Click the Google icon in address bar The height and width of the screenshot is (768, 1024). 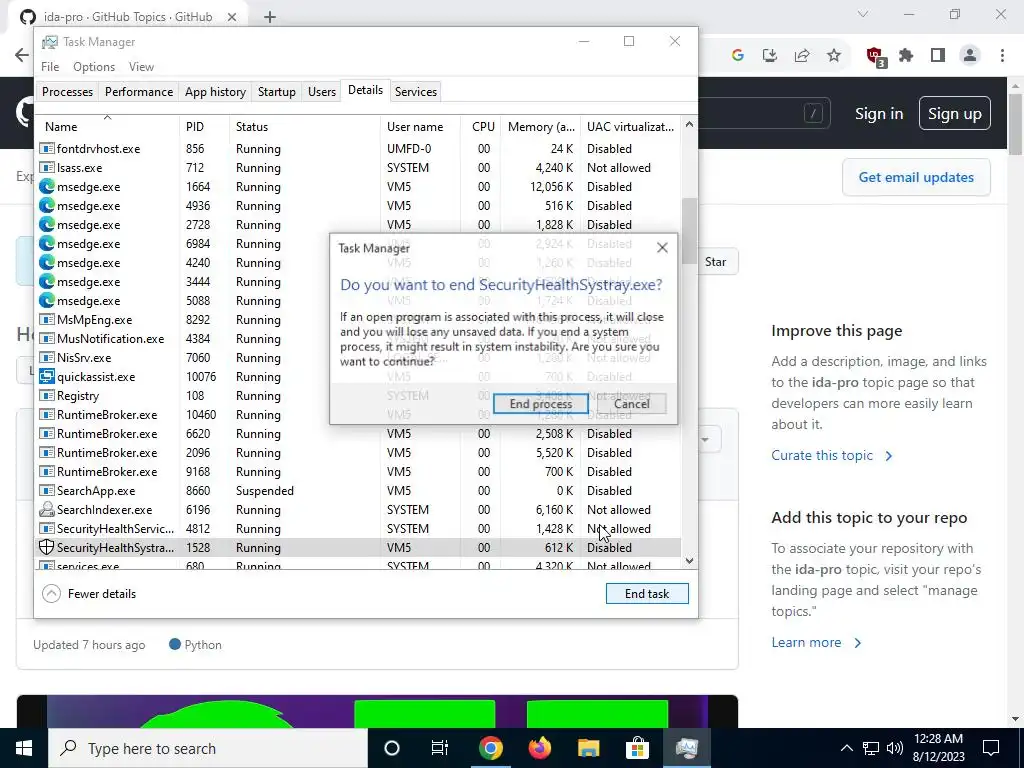pos(738,56)
